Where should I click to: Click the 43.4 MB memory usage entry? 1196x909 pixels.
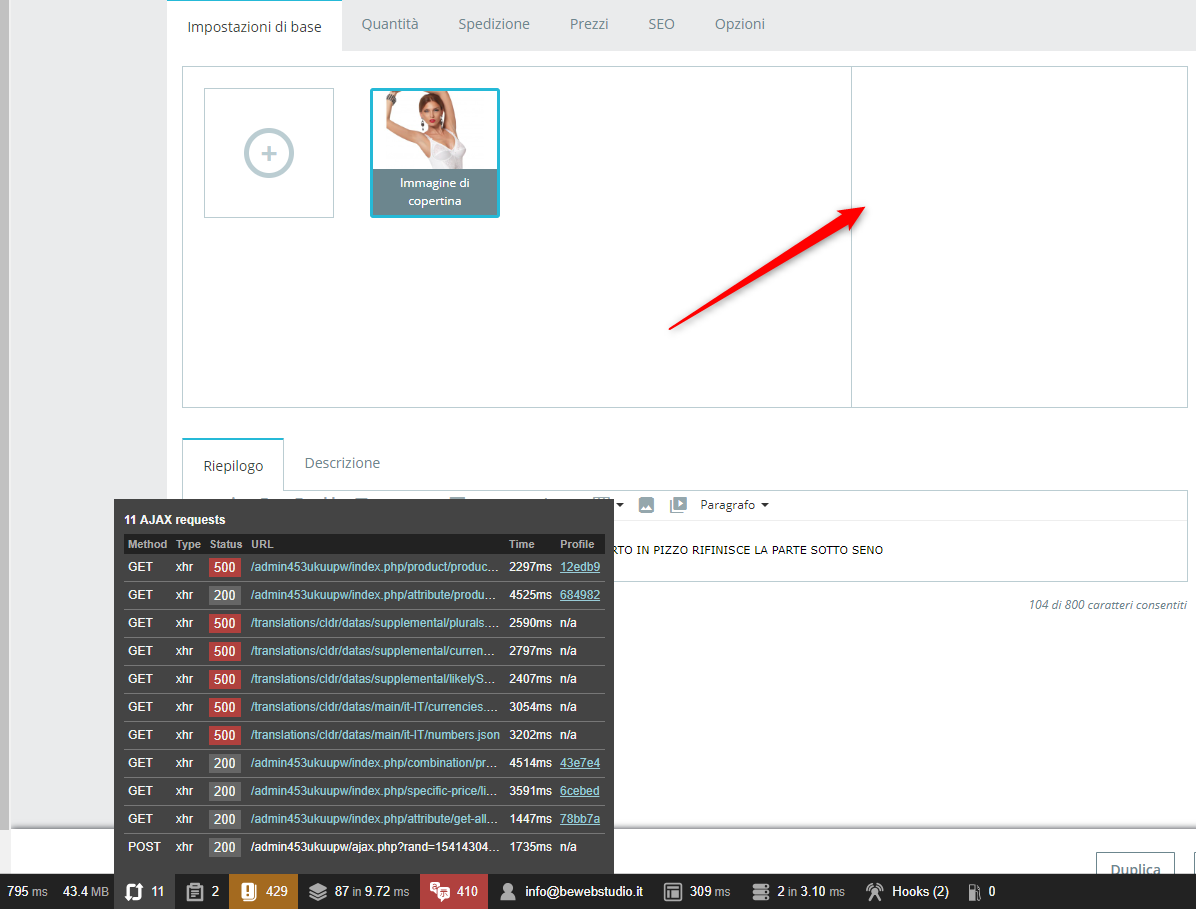(85, 891)
